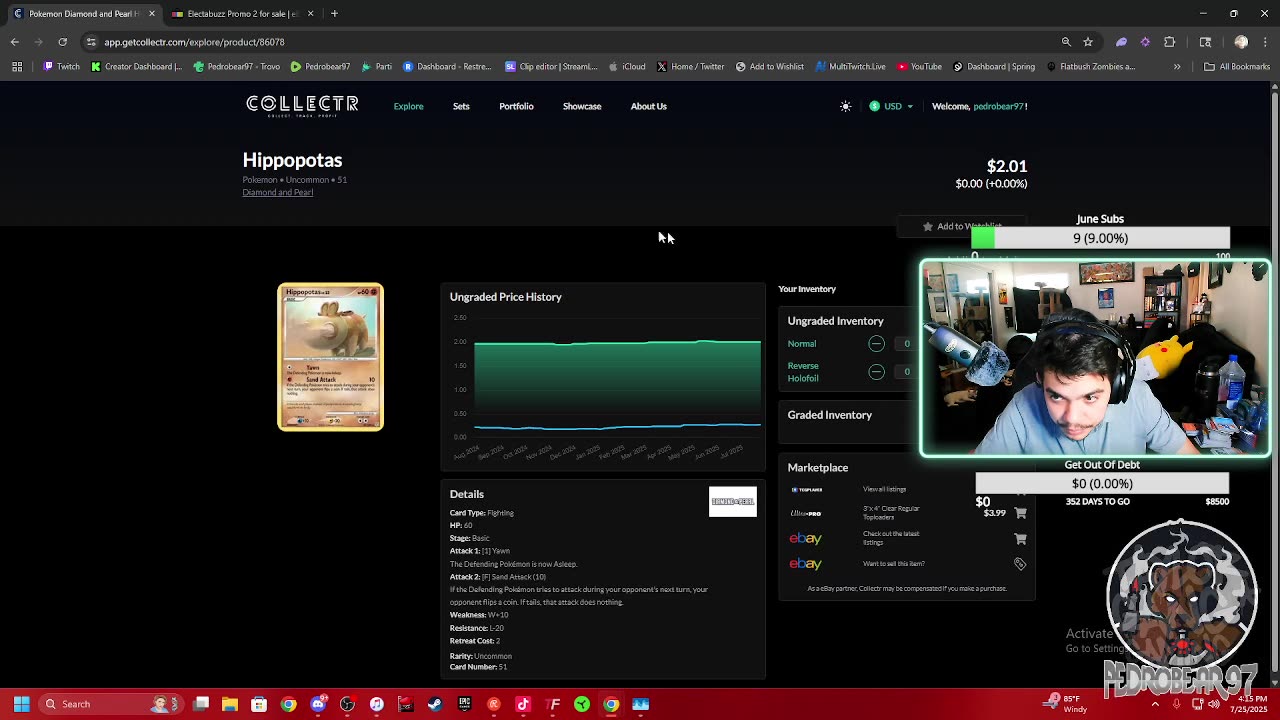The image size is (1280, 720).
Task: Open a new browser tab
Action: coord(334,14)
